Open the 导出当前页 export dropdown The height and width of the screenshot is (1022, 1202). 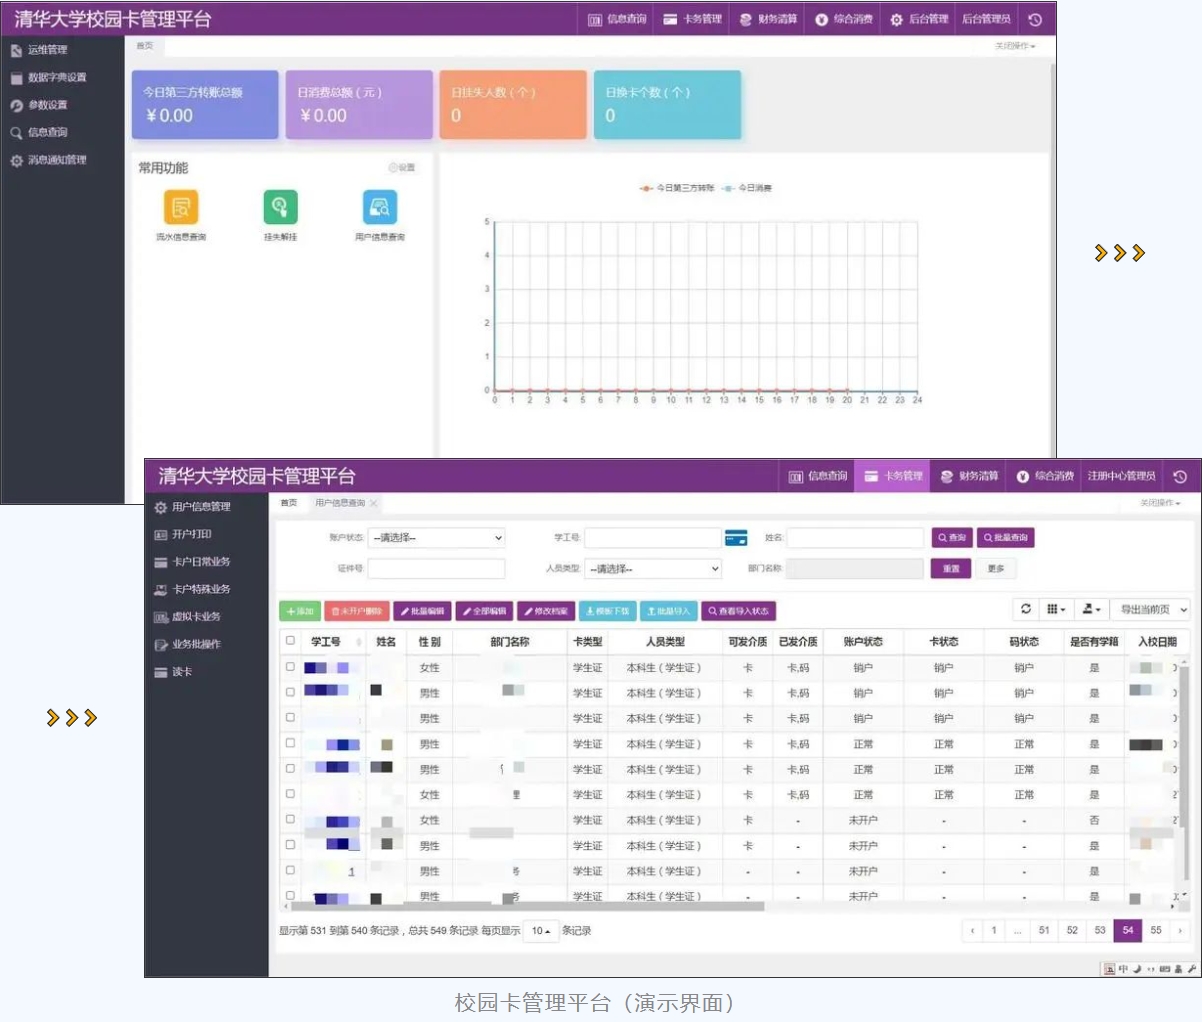(1151, 609)
